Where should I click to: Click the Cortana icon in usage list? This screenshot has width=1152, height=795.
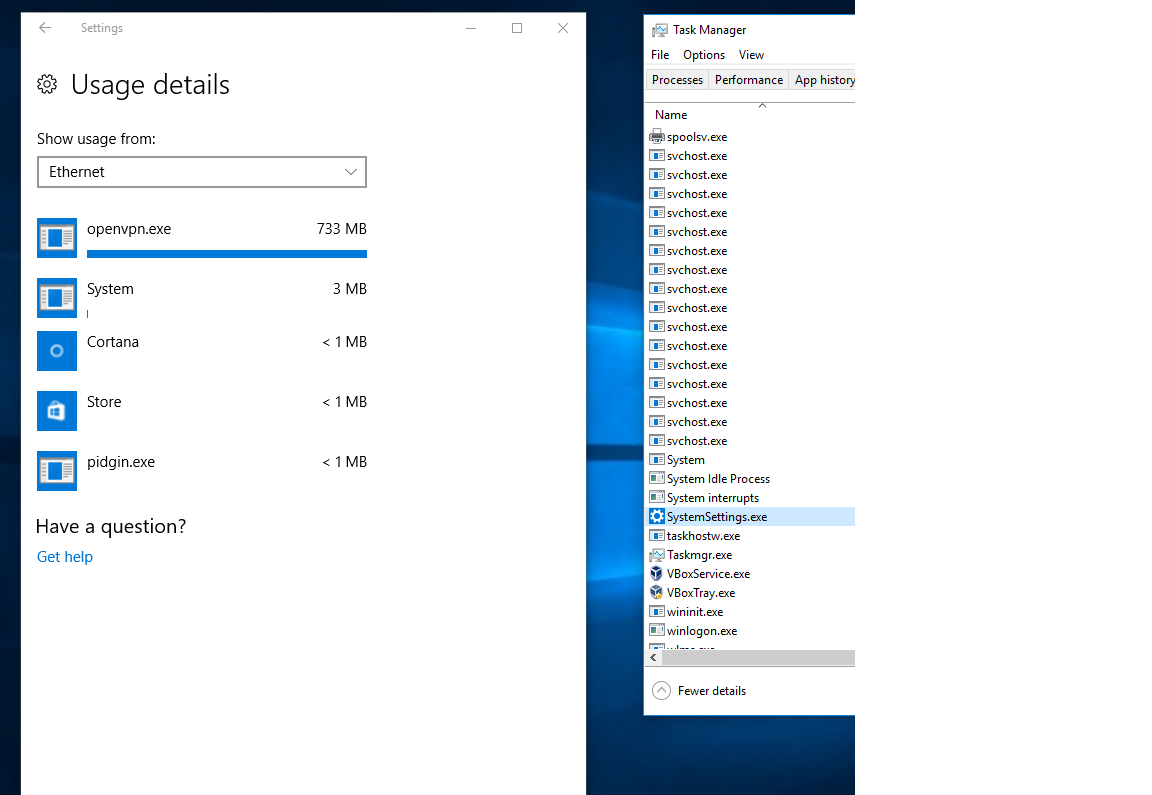[56, 350]
